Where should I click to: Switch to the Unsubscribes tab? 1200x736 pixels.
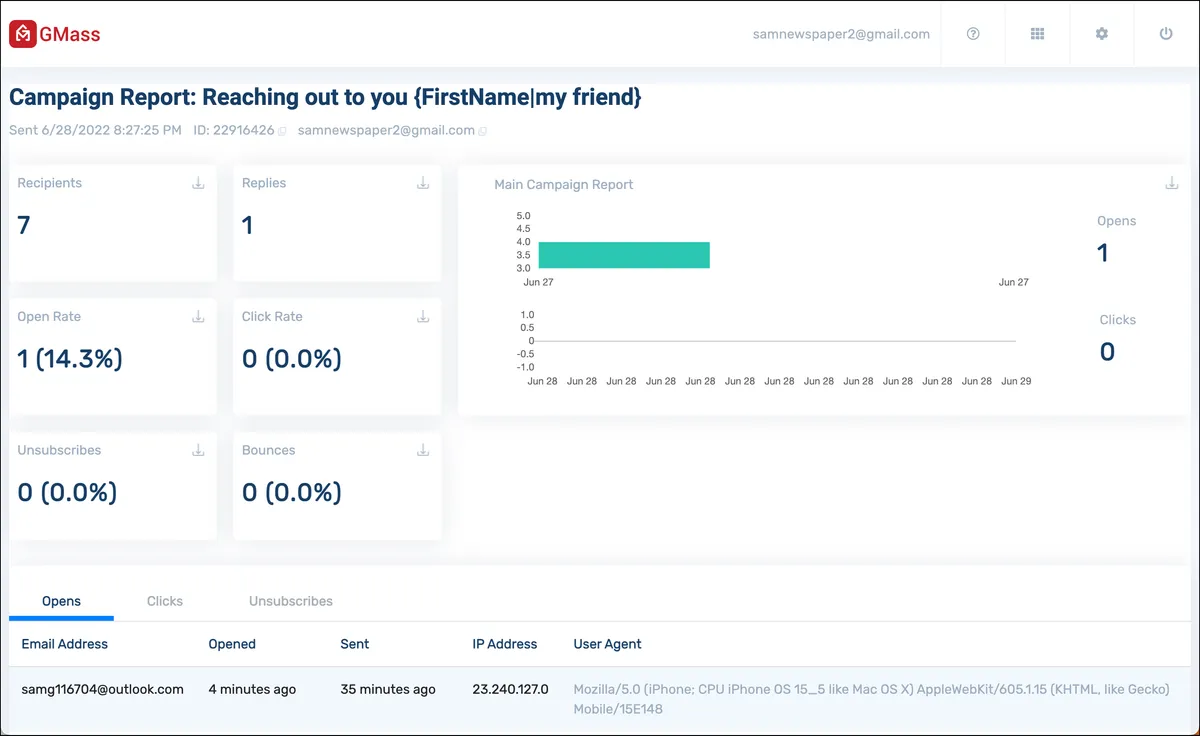[x=291, y=601]
